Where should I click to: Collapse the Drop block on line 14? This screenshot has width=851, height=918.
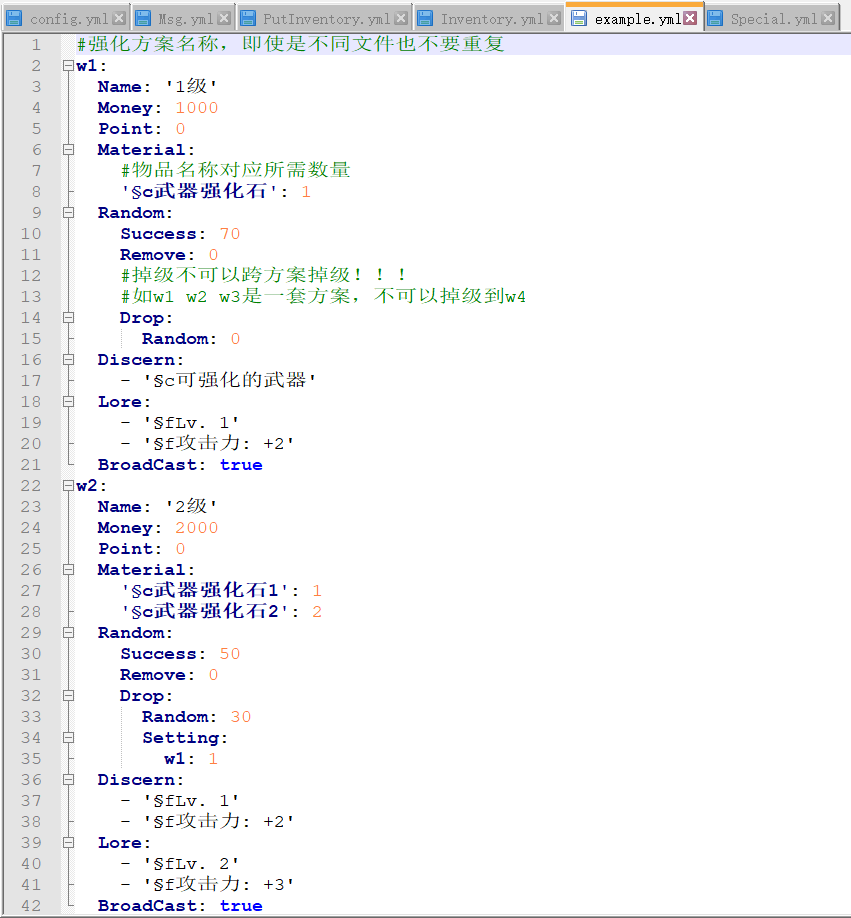point(68,318)
